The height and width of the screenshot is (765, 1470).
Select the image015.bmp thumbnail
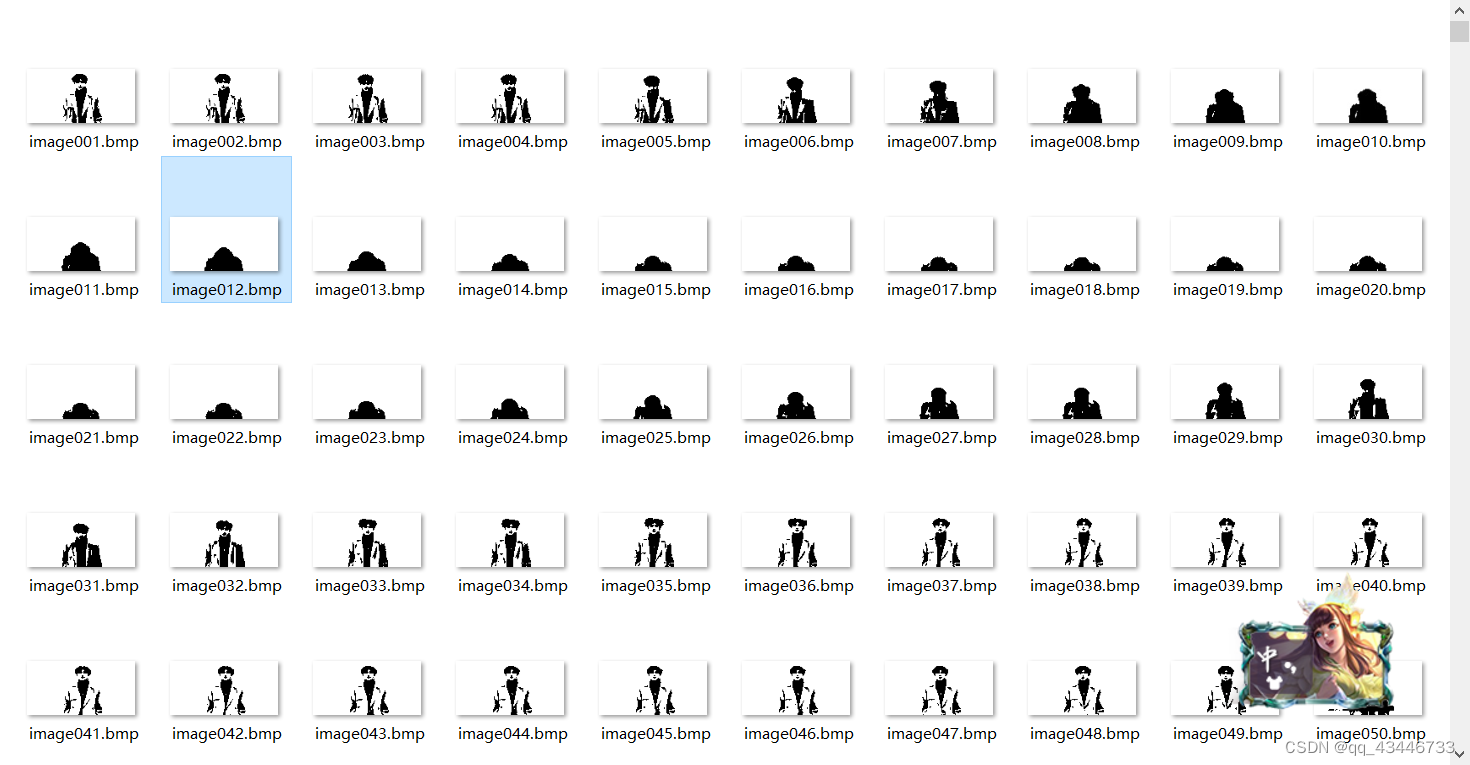click(x=653, y=244)
